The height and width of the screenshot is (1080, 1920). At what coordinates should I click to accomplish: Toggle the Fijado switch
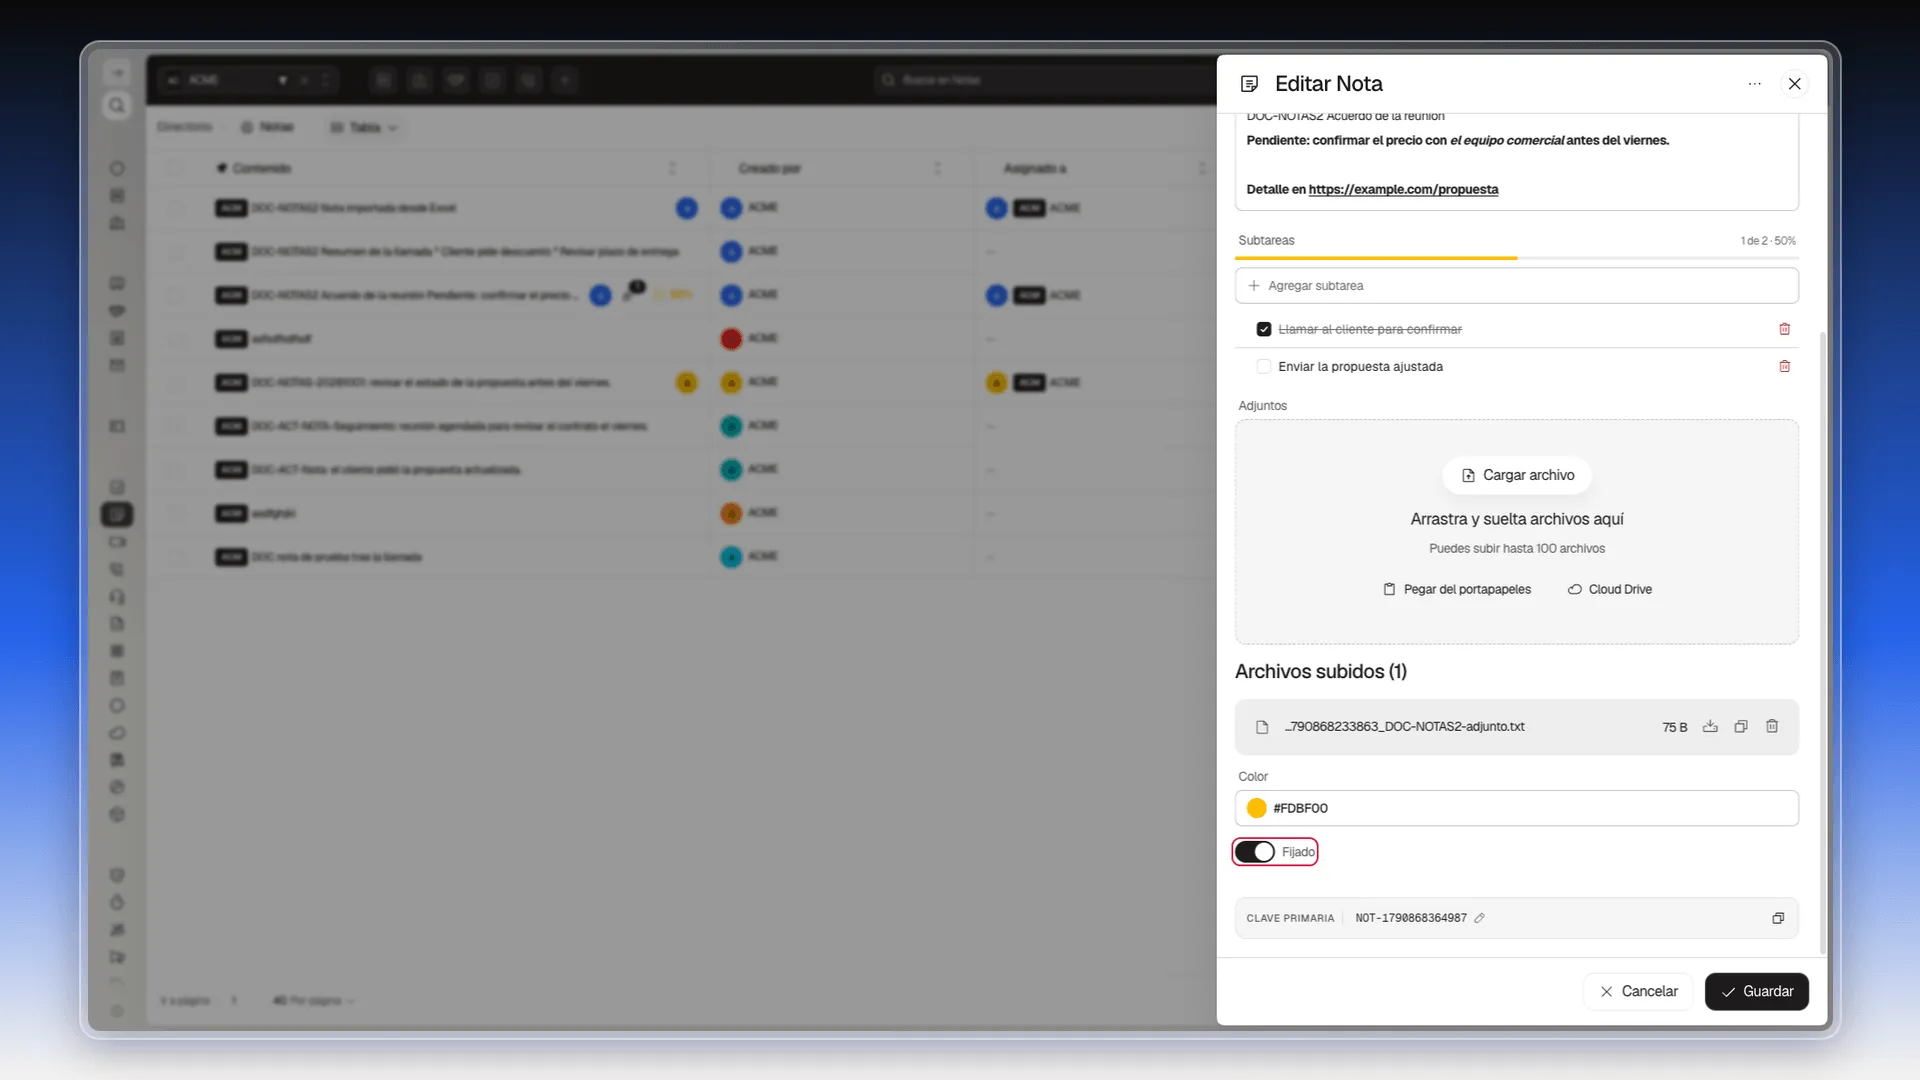pyautogui.click(x=1254, y=852)
